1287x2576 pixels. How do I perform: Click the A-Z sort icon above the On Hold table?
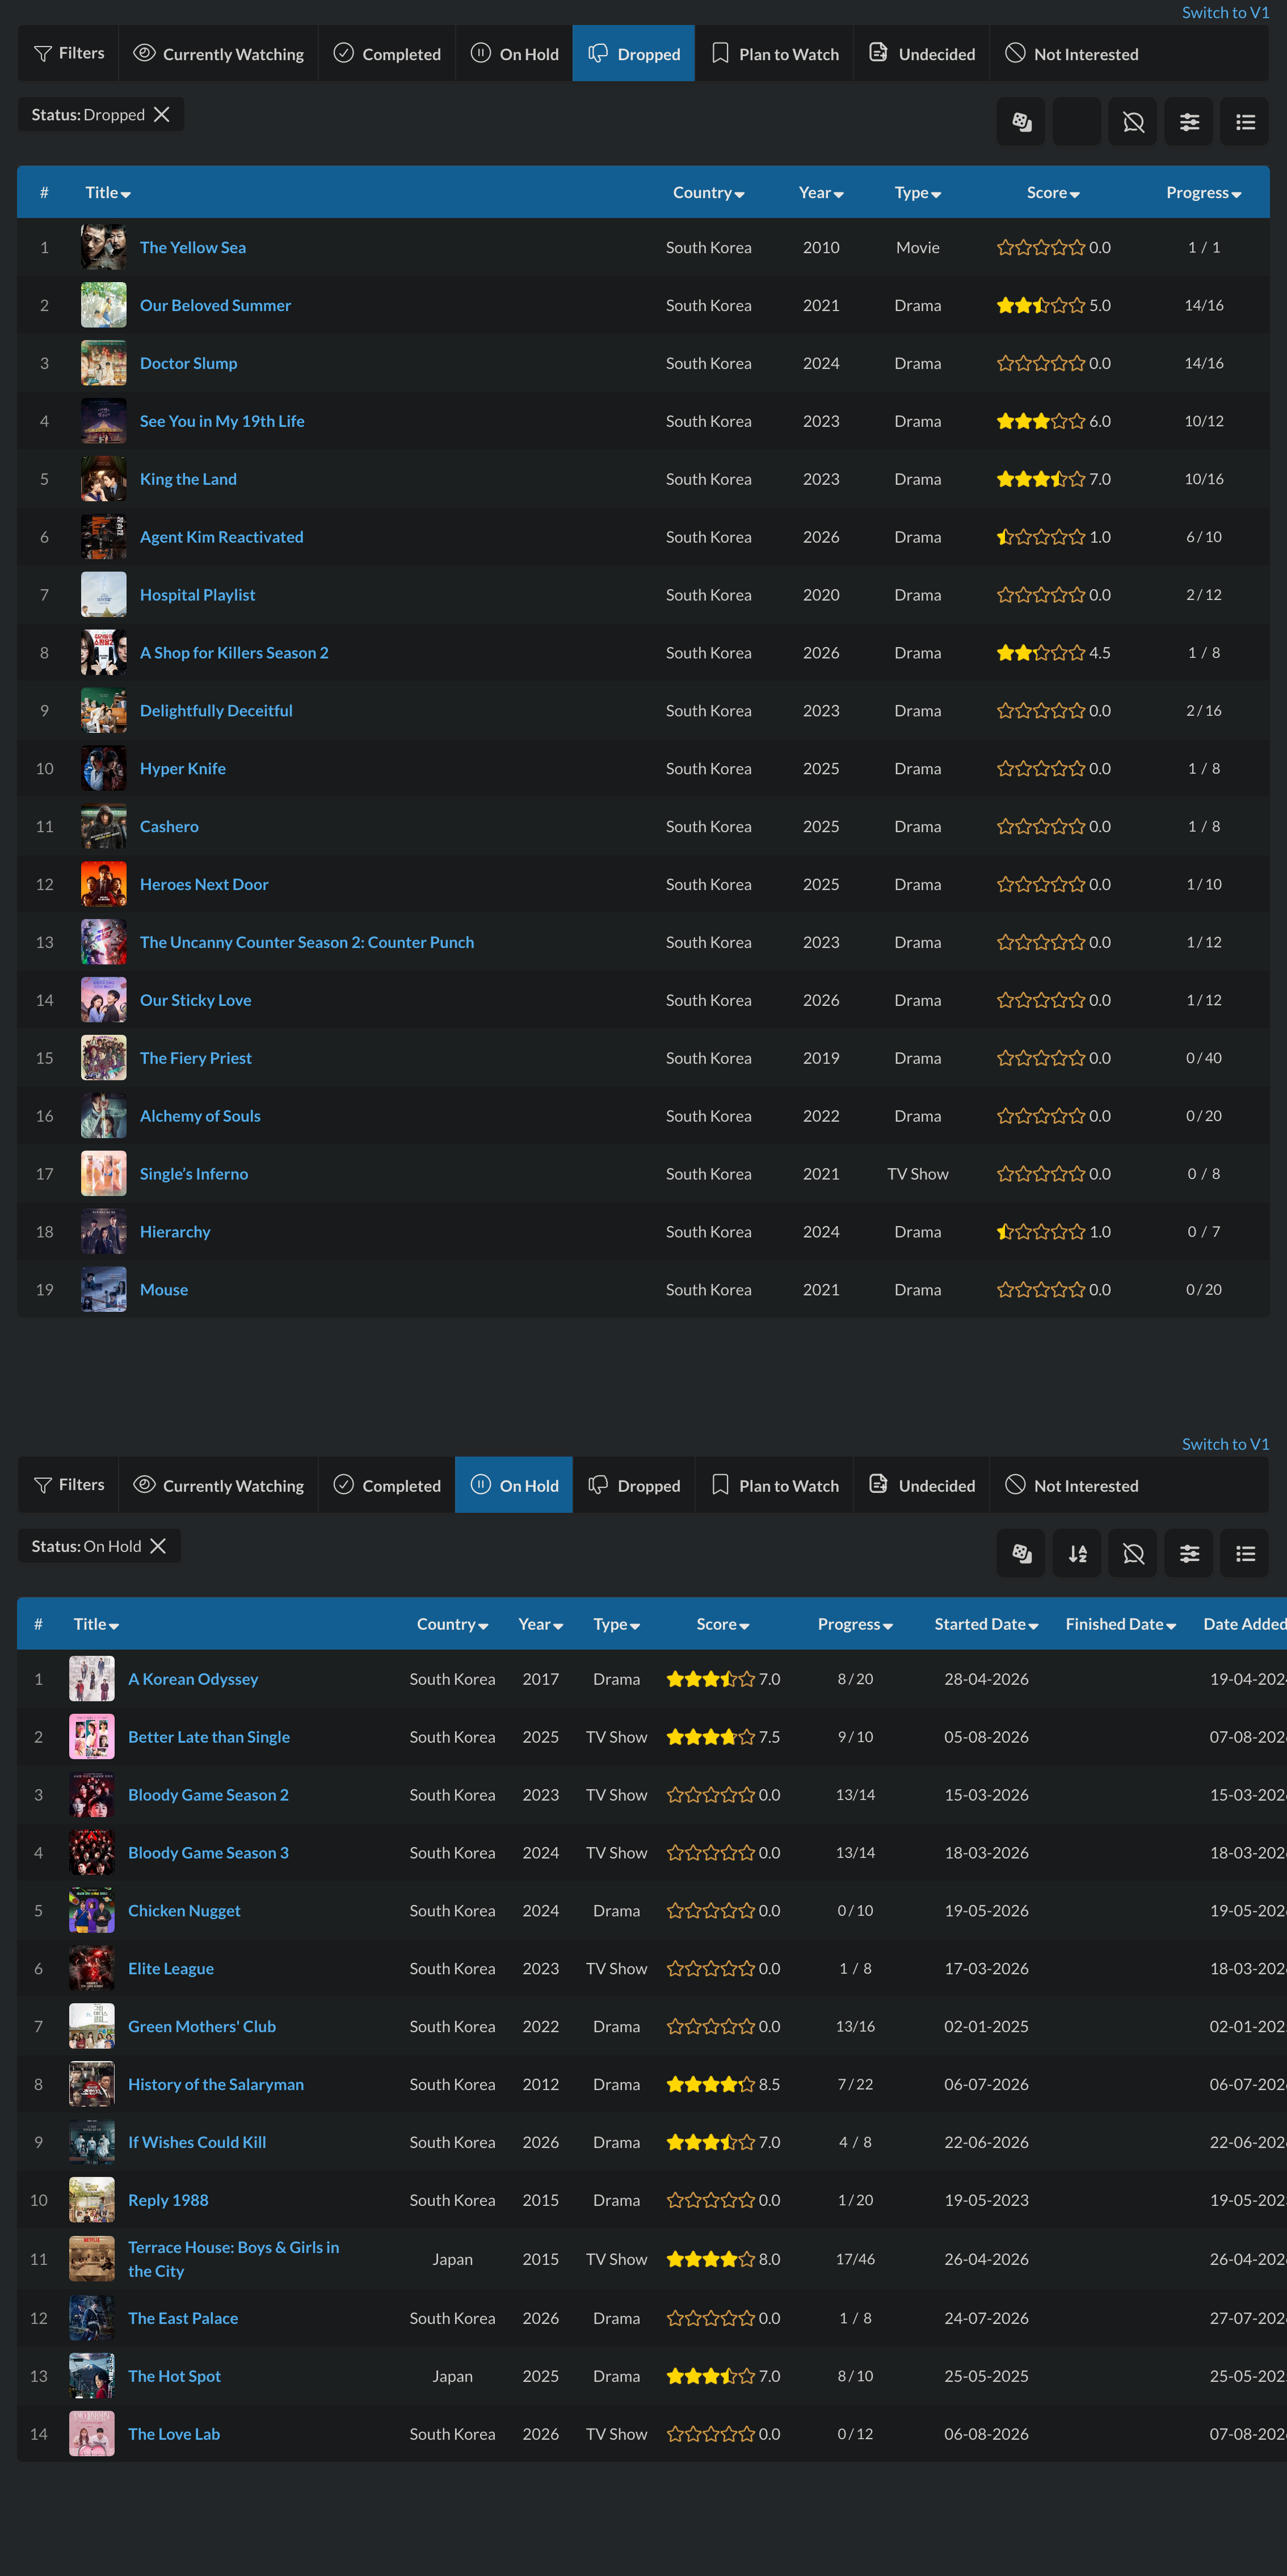(x=1077, y=1553)
